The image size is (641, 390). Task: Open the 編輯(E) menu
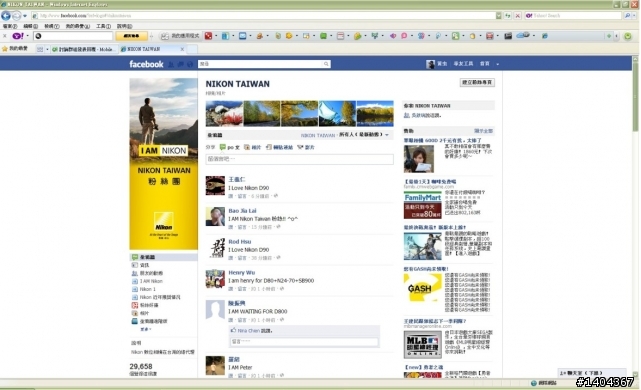(x=31, y=26)
